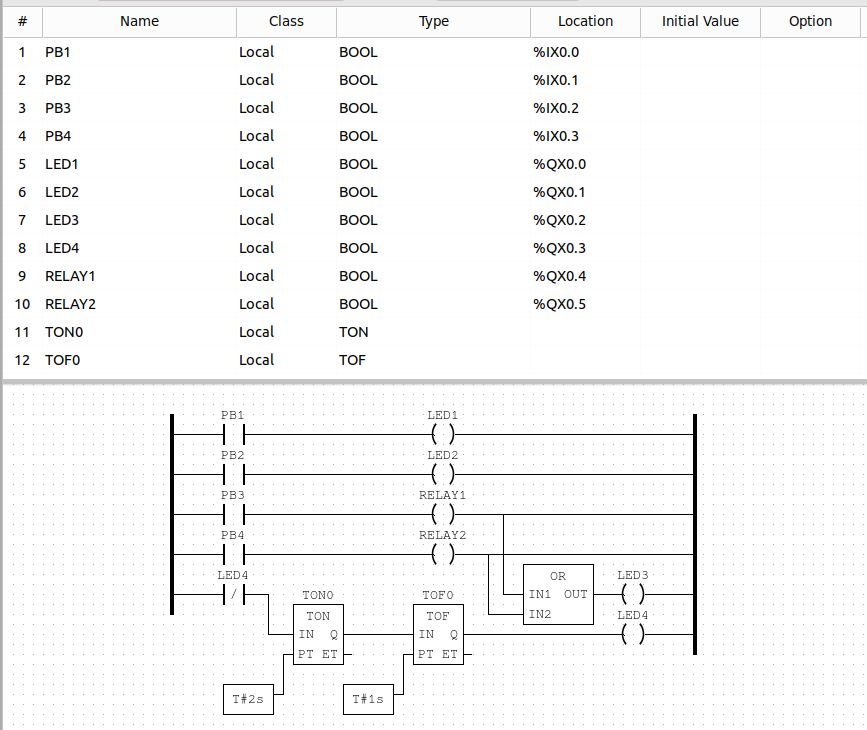Select the OR function block
Image resolution: width=867 pixels, height=730 pixels.
pos(558,594)
